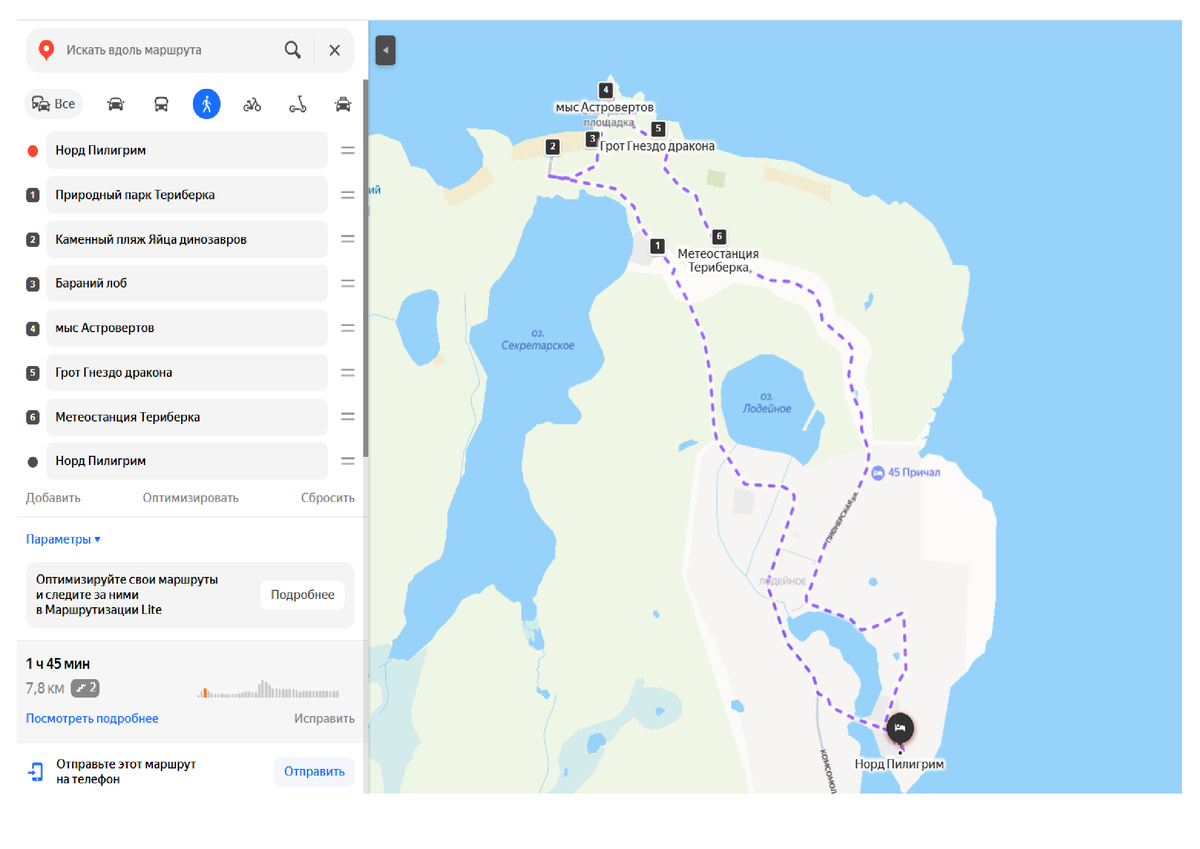The image size is (1200, 849).
Task: Expand the 'Параметры' dropdown
Action: (x=63, y=540)
